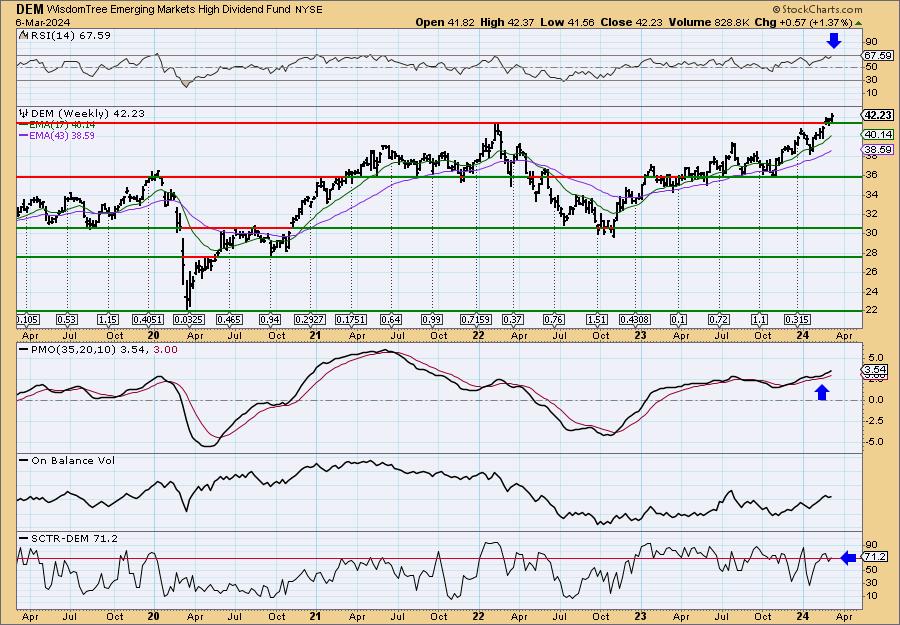Click the green up-triangle beside Chg
Screen dimensions: 900x625
(858, 23)
